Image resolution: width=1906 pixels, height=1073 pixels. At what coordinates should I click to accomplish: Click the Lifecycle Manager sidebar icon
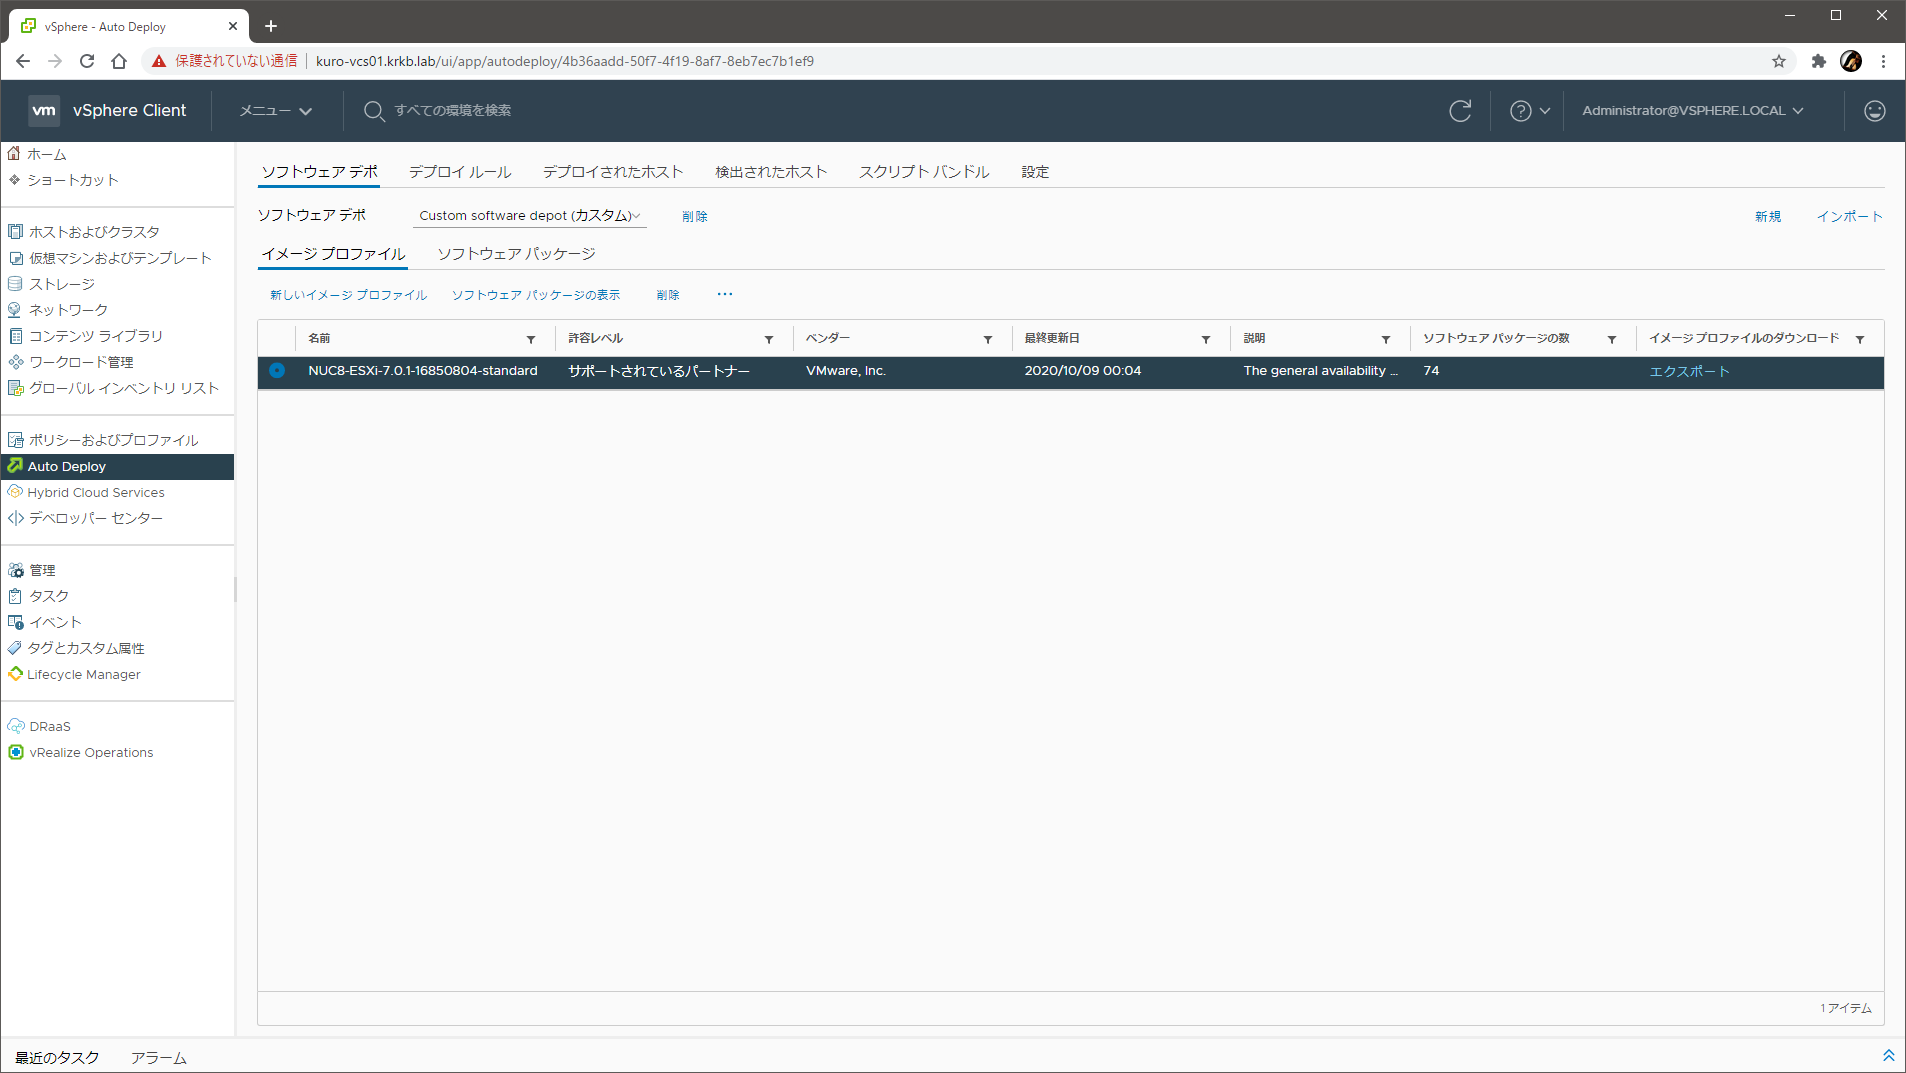16,674
